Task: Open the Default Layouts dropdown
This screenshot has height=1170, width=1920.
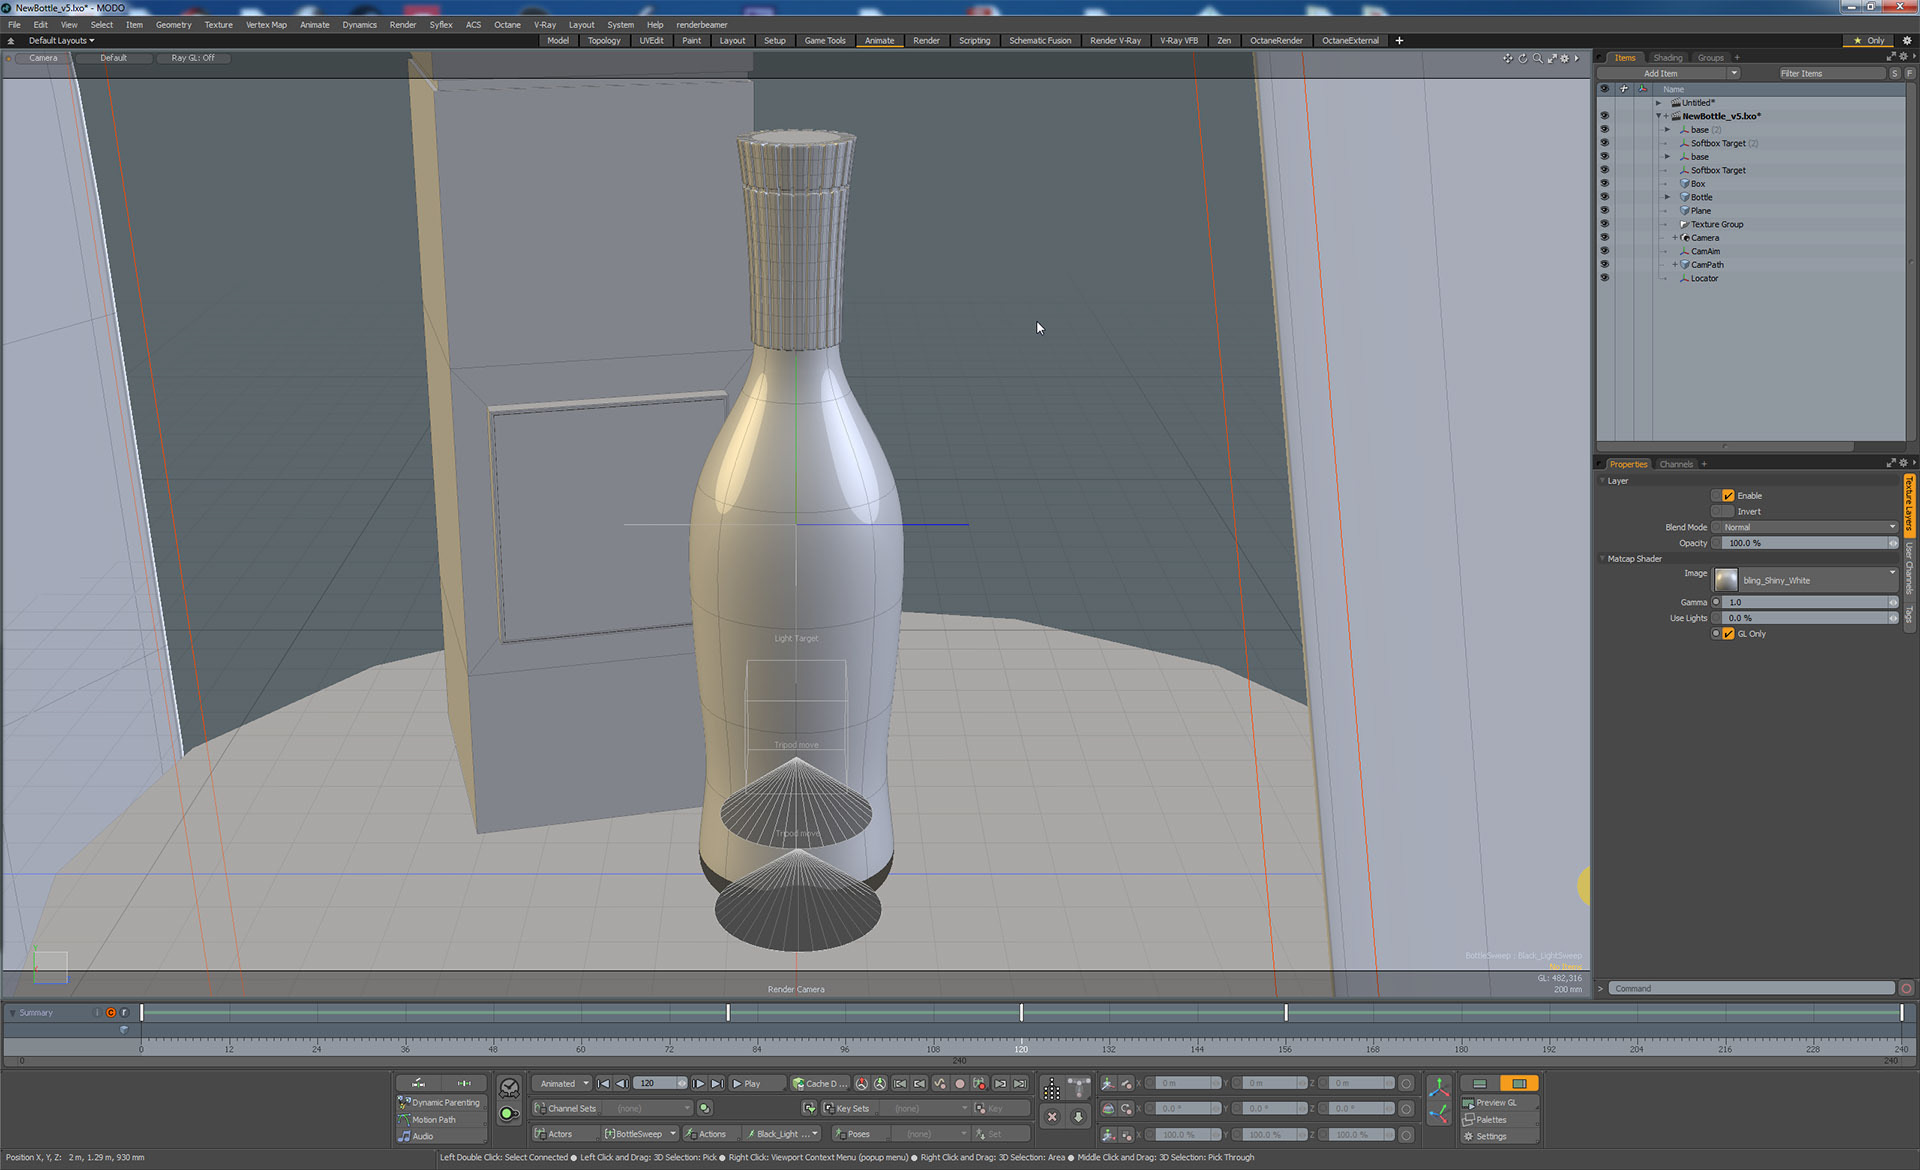Action: [61, 41]
